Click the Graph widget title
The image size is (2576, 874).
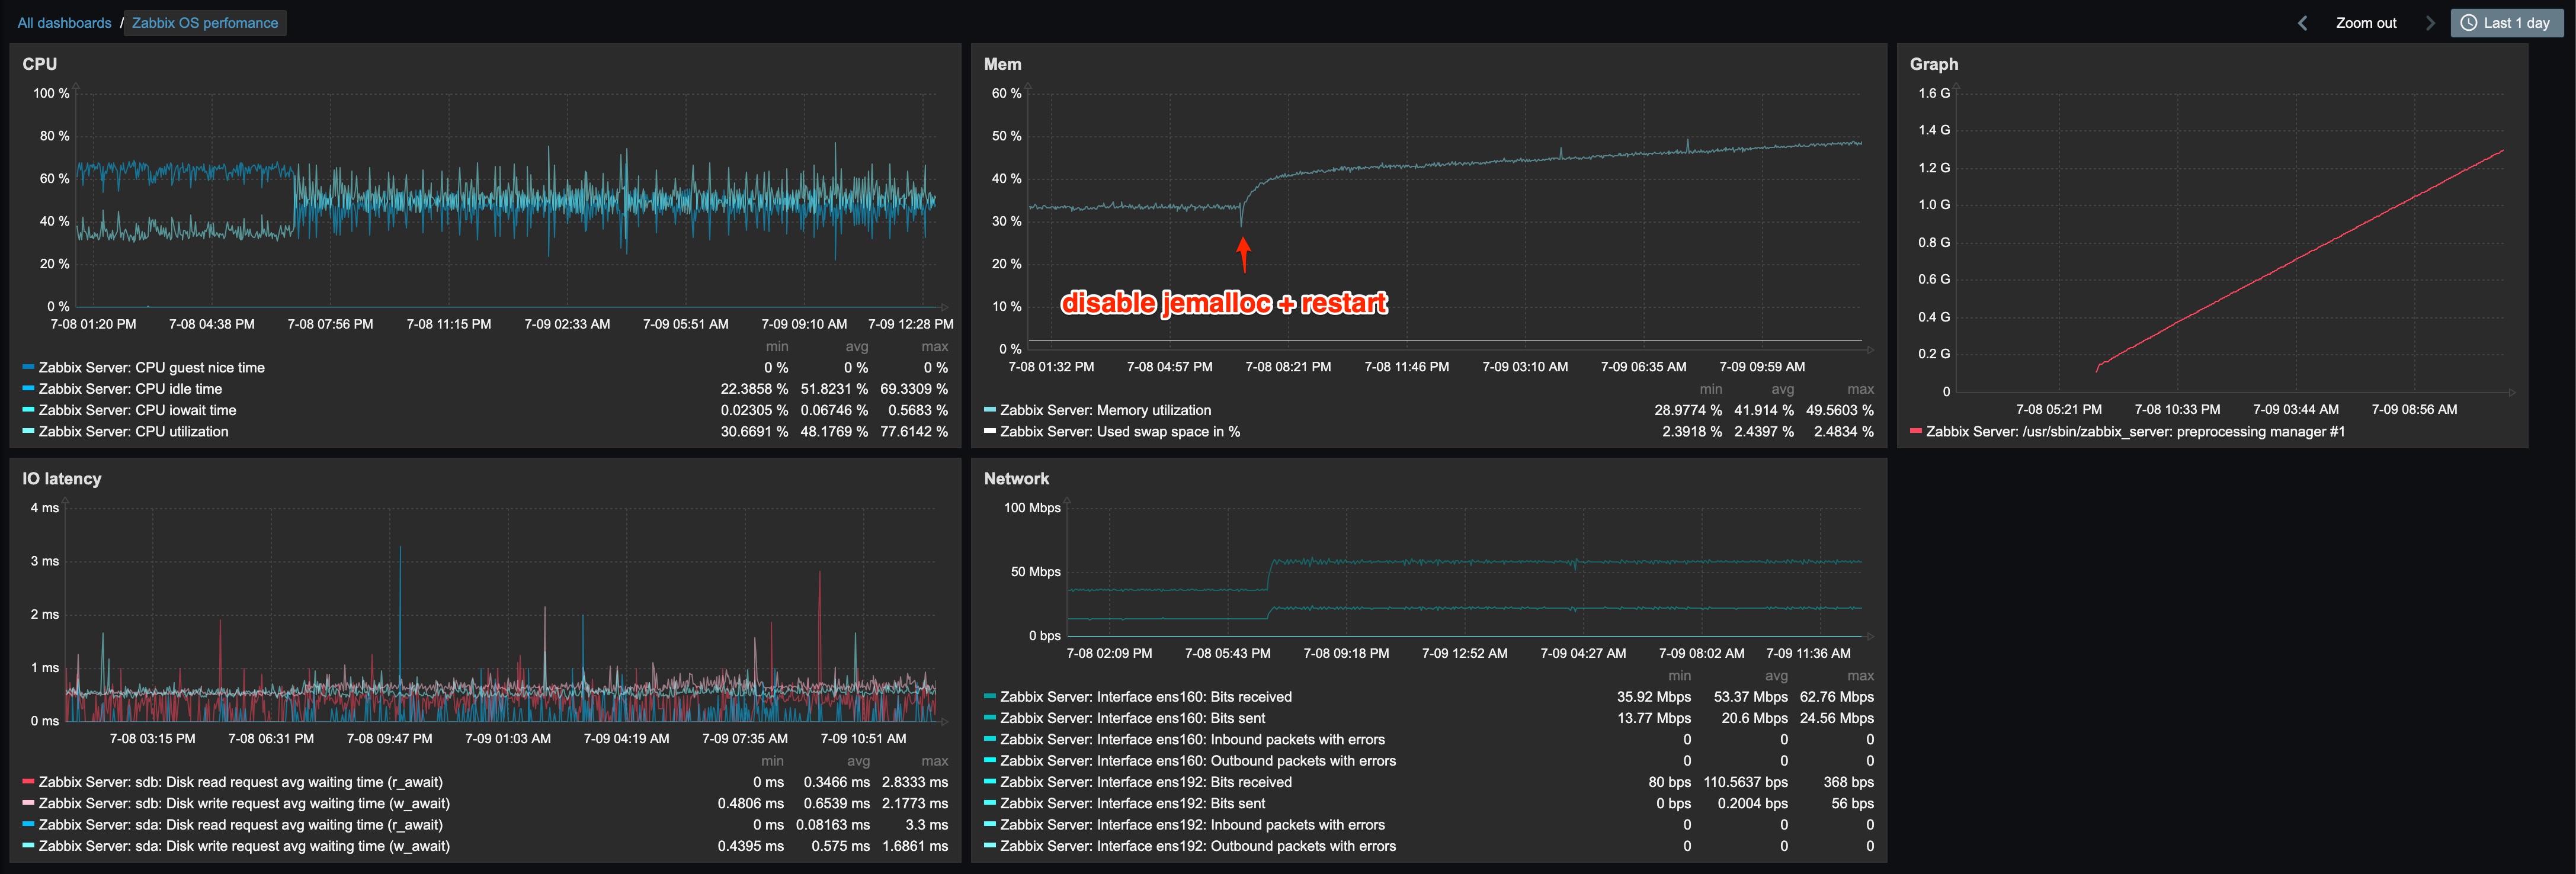tap(1934, 64)
